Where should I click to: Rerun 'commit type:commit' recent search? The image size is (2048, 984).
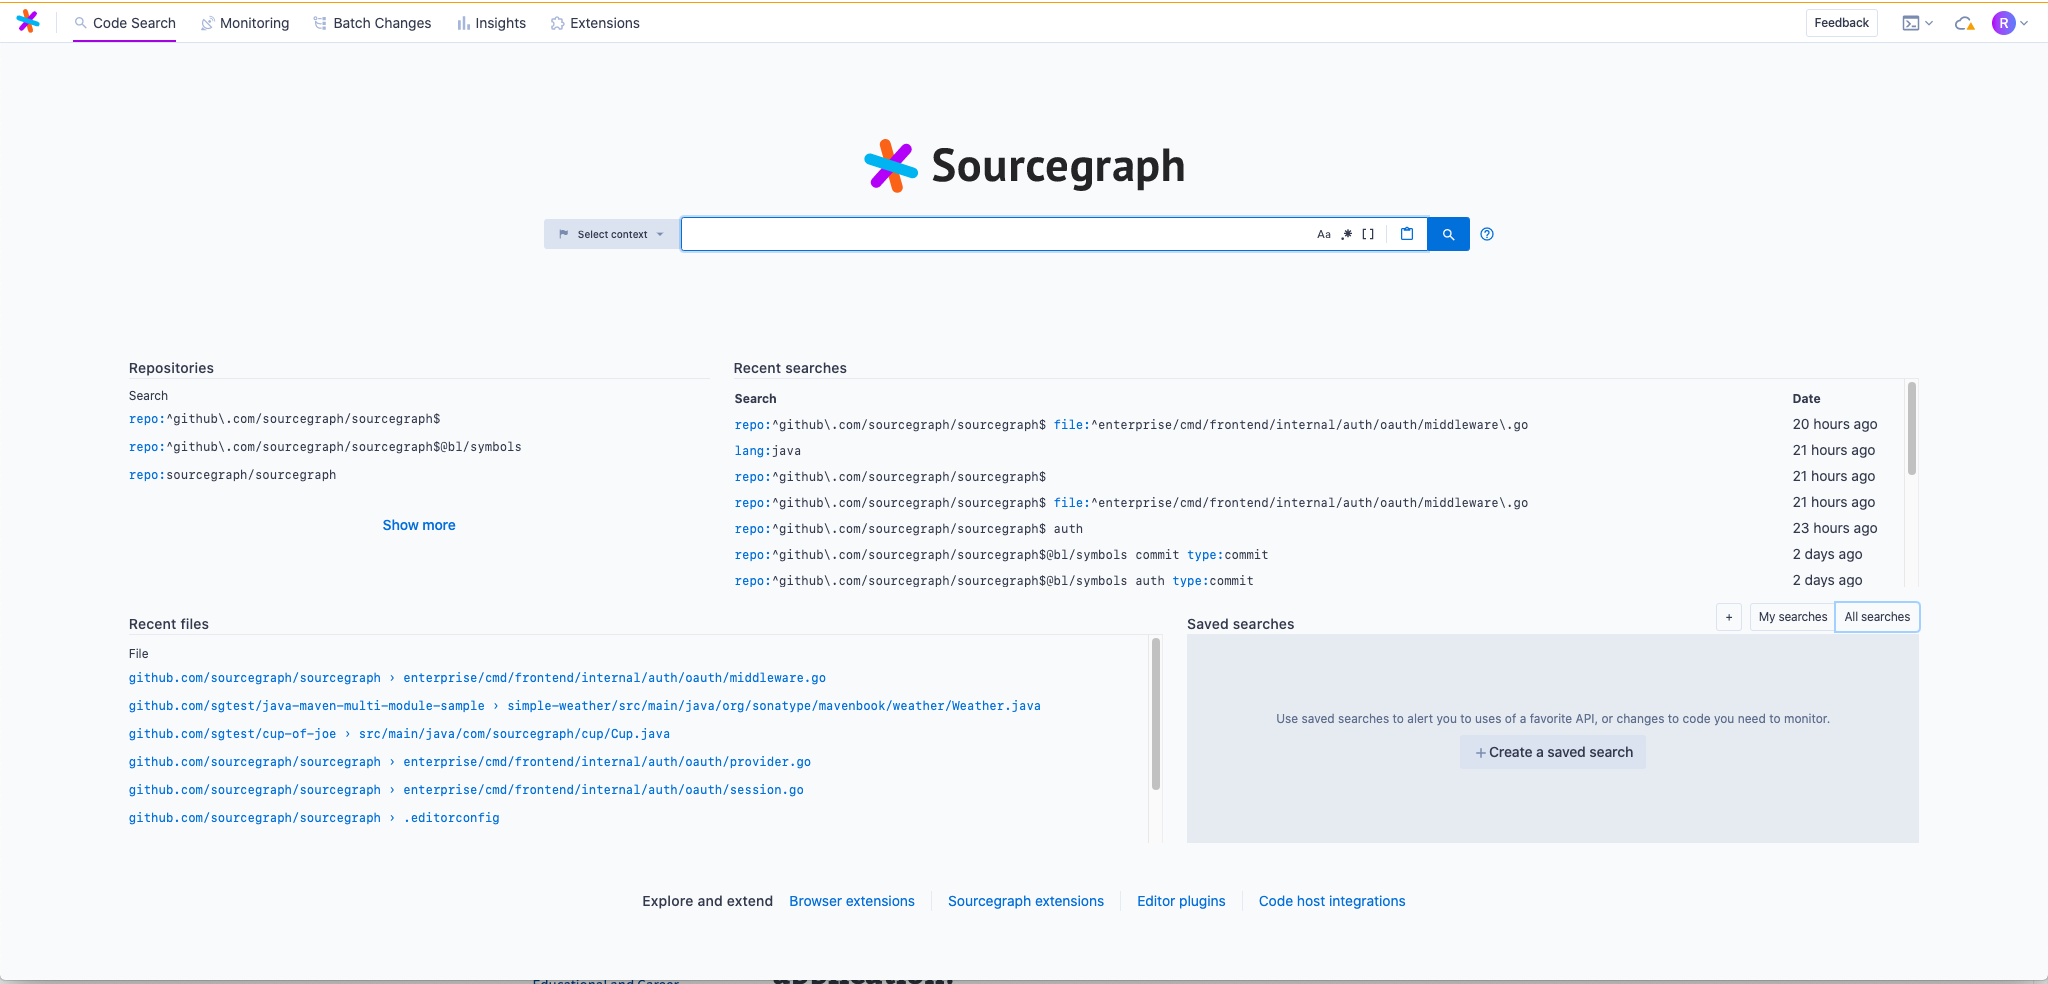tap(1001, 555)
